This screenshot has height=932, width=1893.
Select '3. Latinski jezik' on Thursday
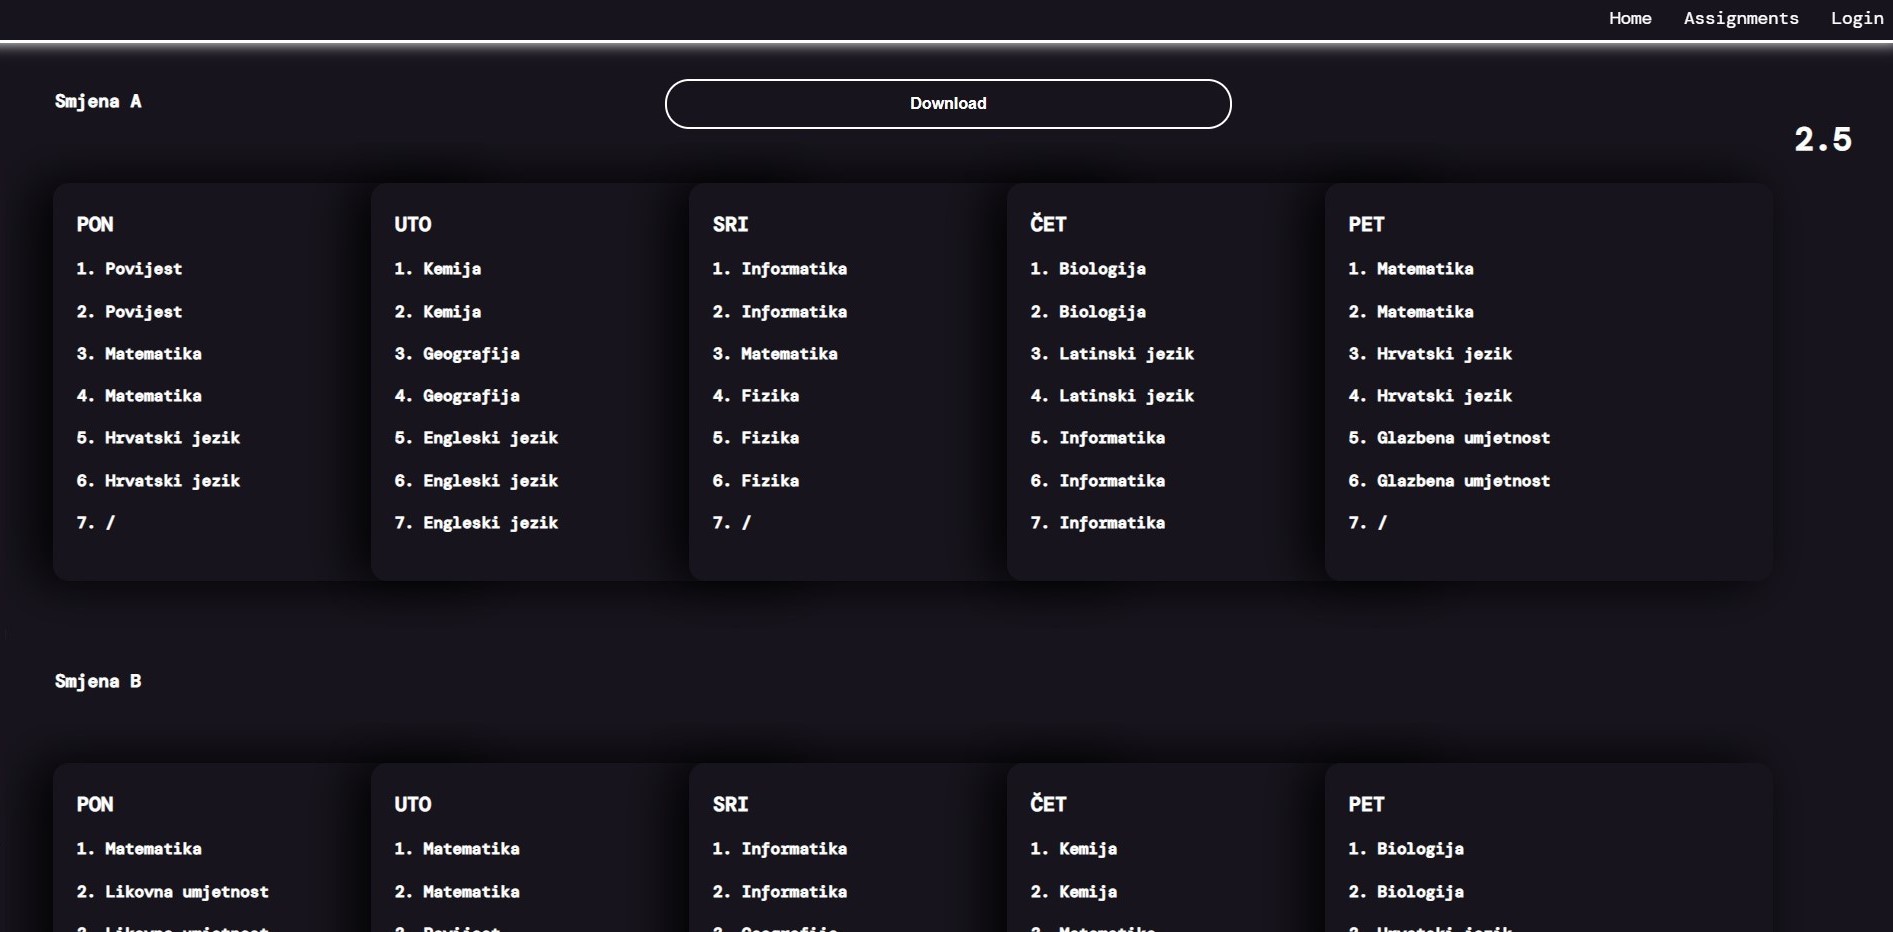click(x=1113, y=354)
